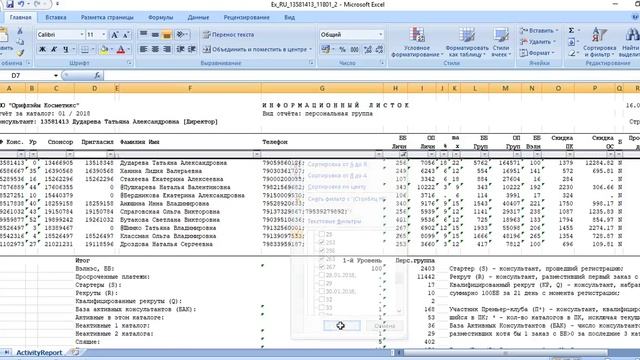Apply accounting number format
The height and width of the screenshot is (360, 640).
(x=325, y=49)
